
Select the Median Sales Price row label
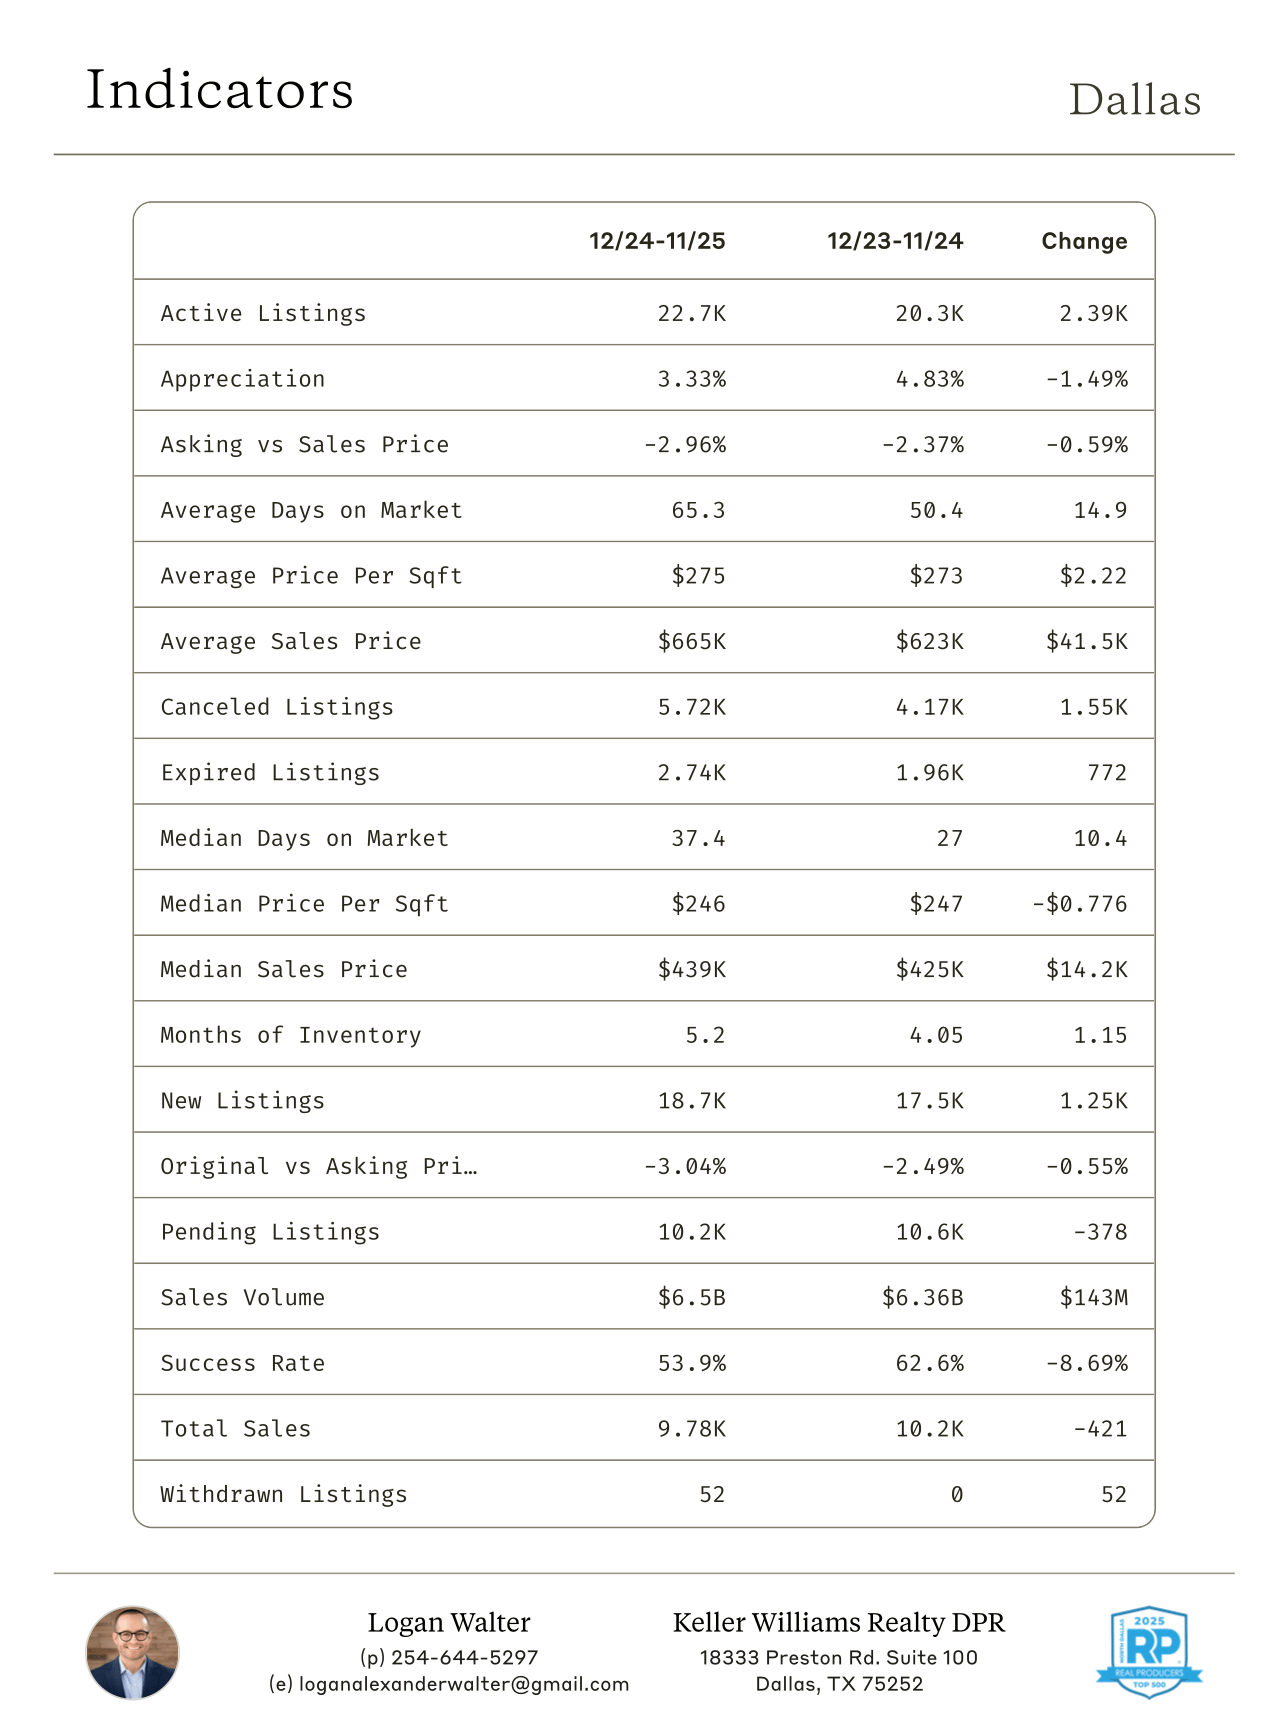(284, 969)
